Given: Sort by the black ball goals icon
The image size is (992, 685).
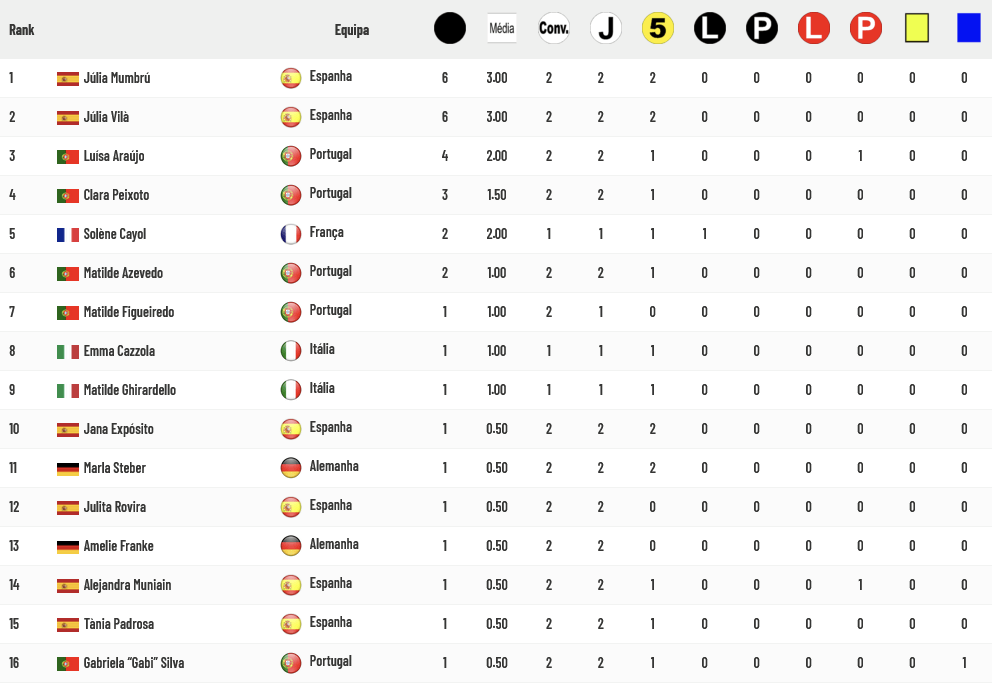Looking at the screenshot, I should [x=450, y=28].
